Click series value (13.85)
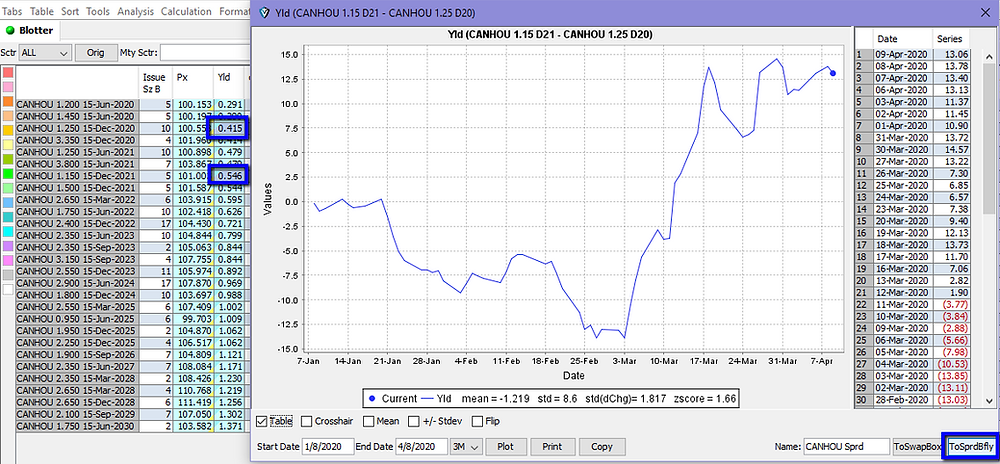Screen dimensions: 1000x464 click(952, 376)
